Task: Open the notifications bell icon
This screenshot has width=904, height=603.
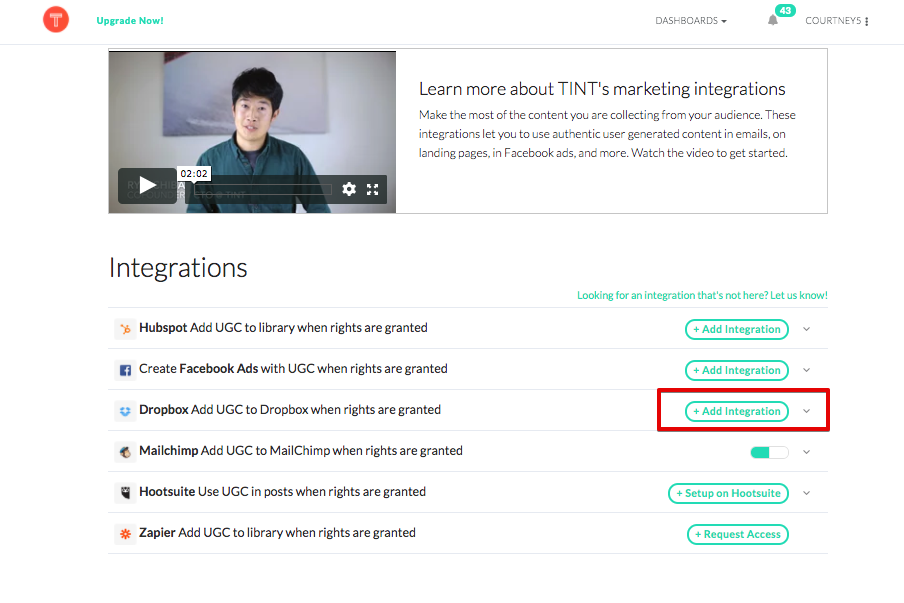Action: pyautogui.click(x=773, y=20)
